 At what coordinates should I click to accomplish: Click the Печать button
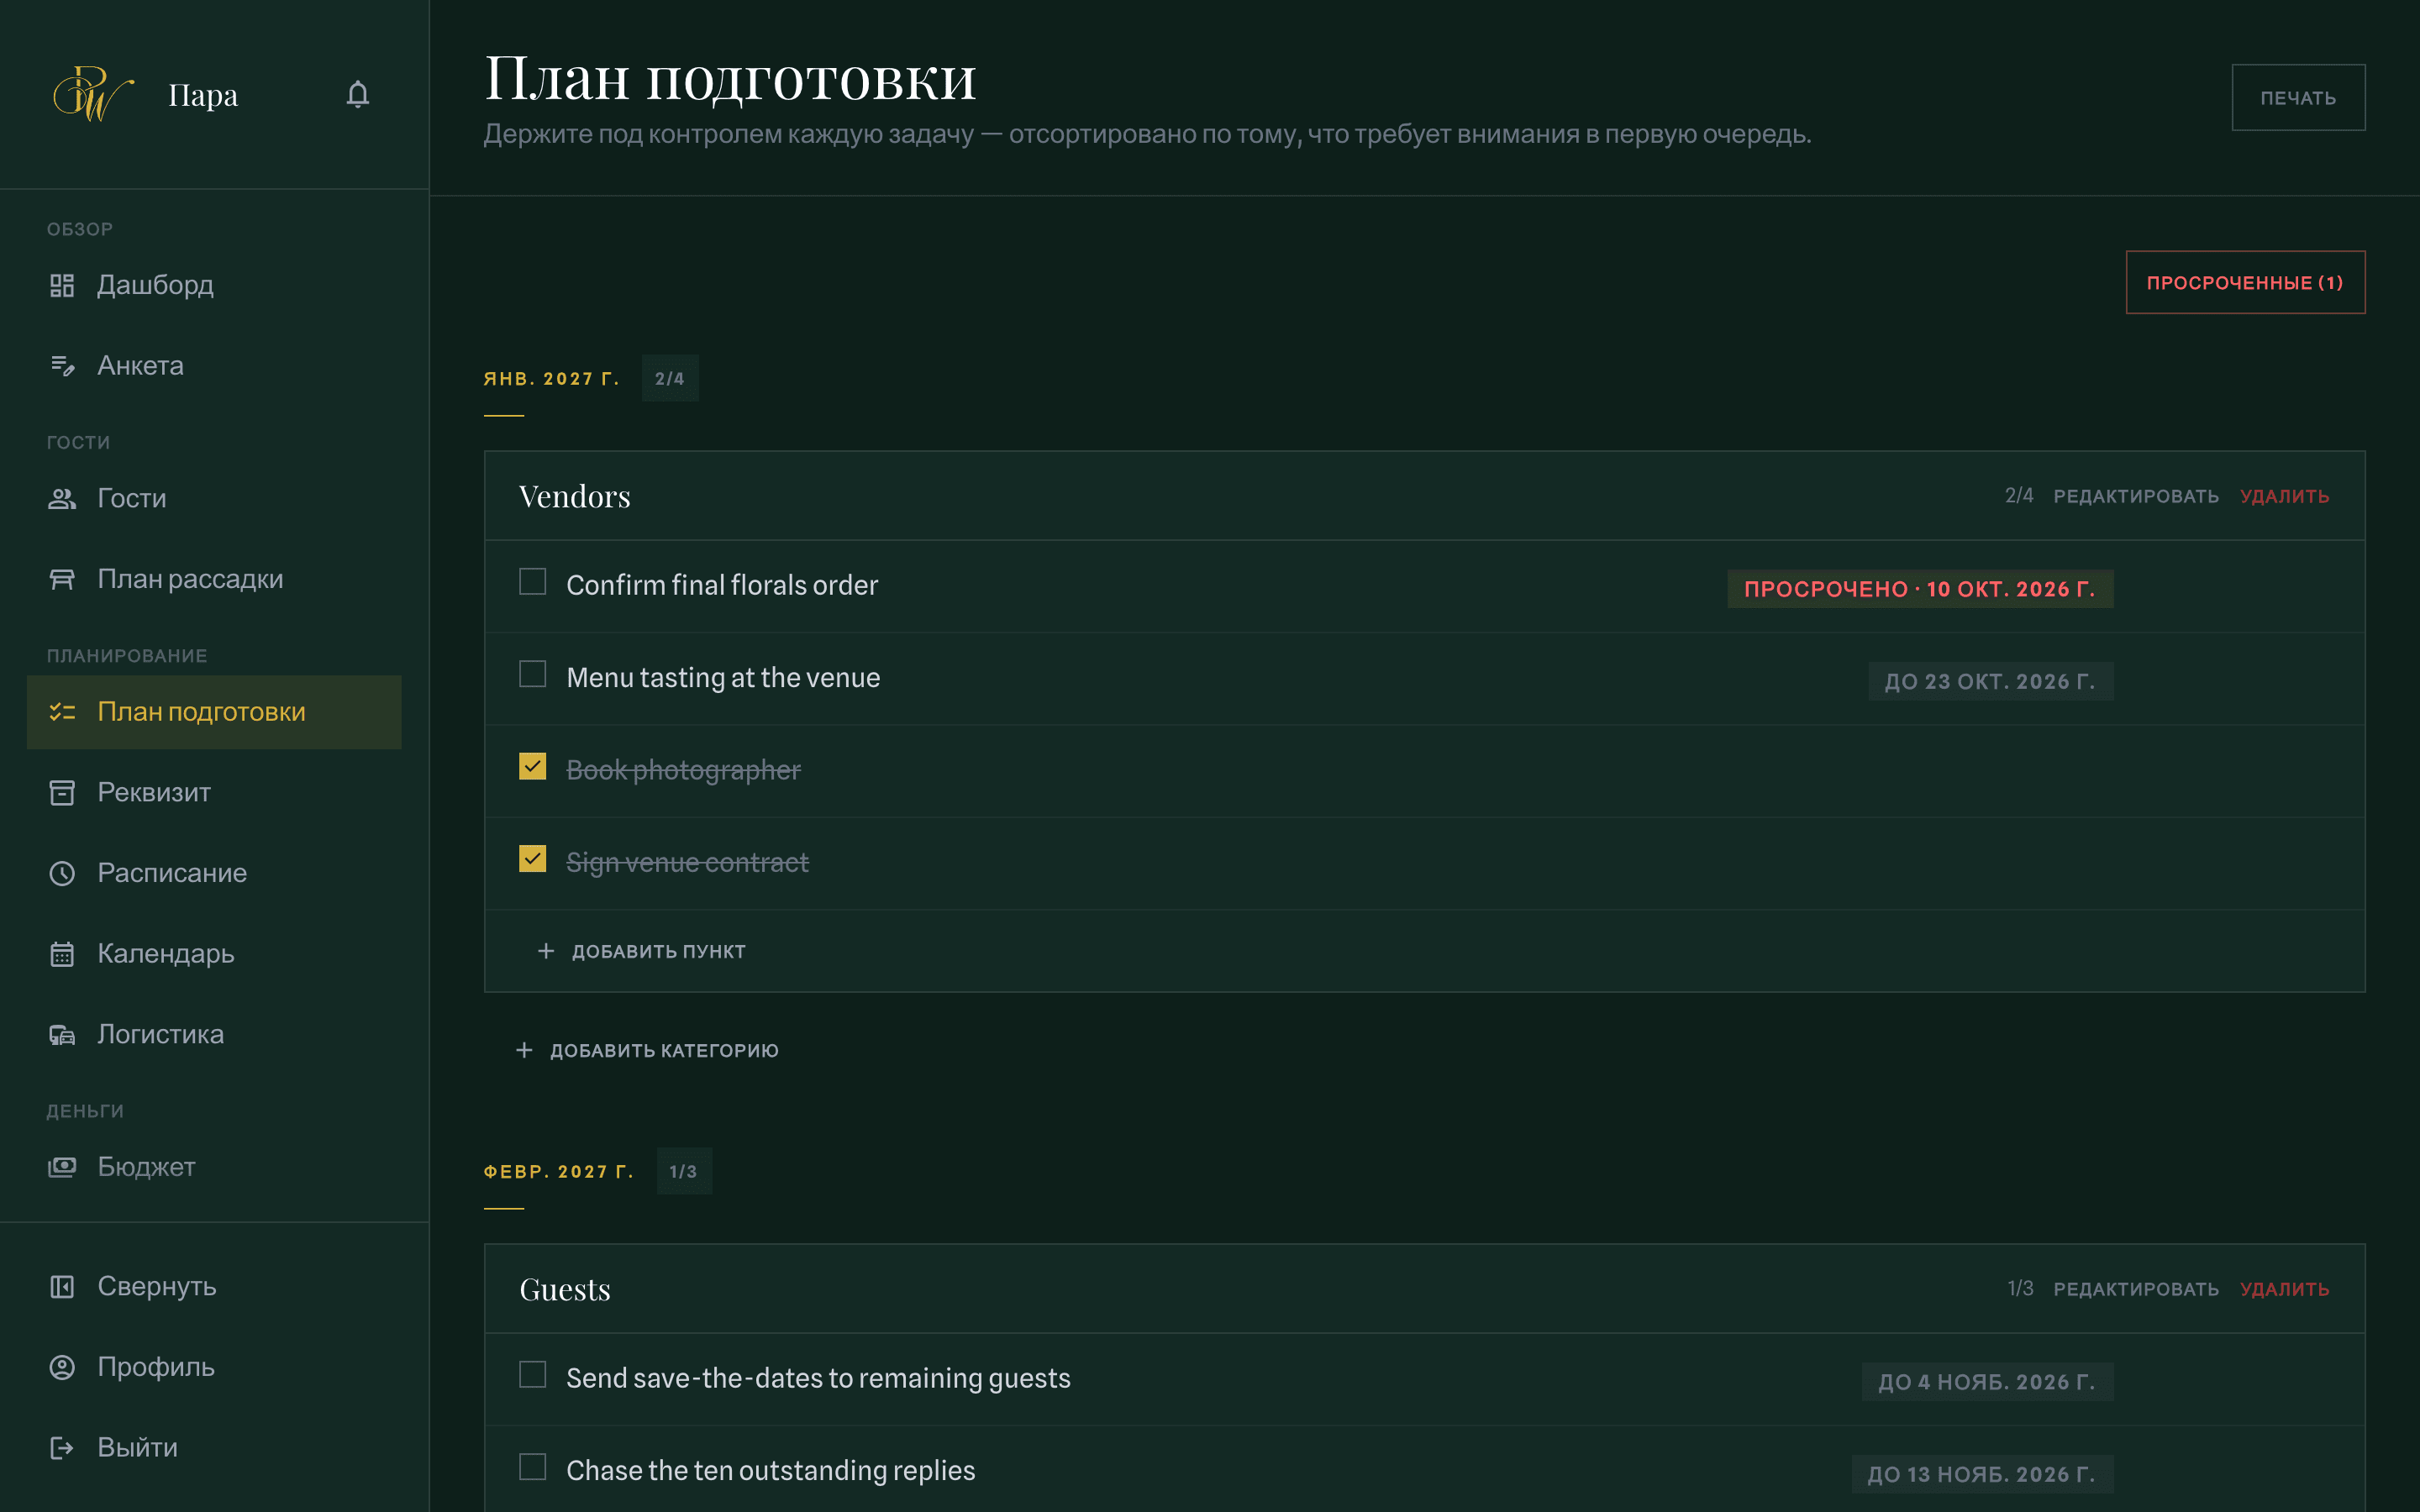(2298, 98)
